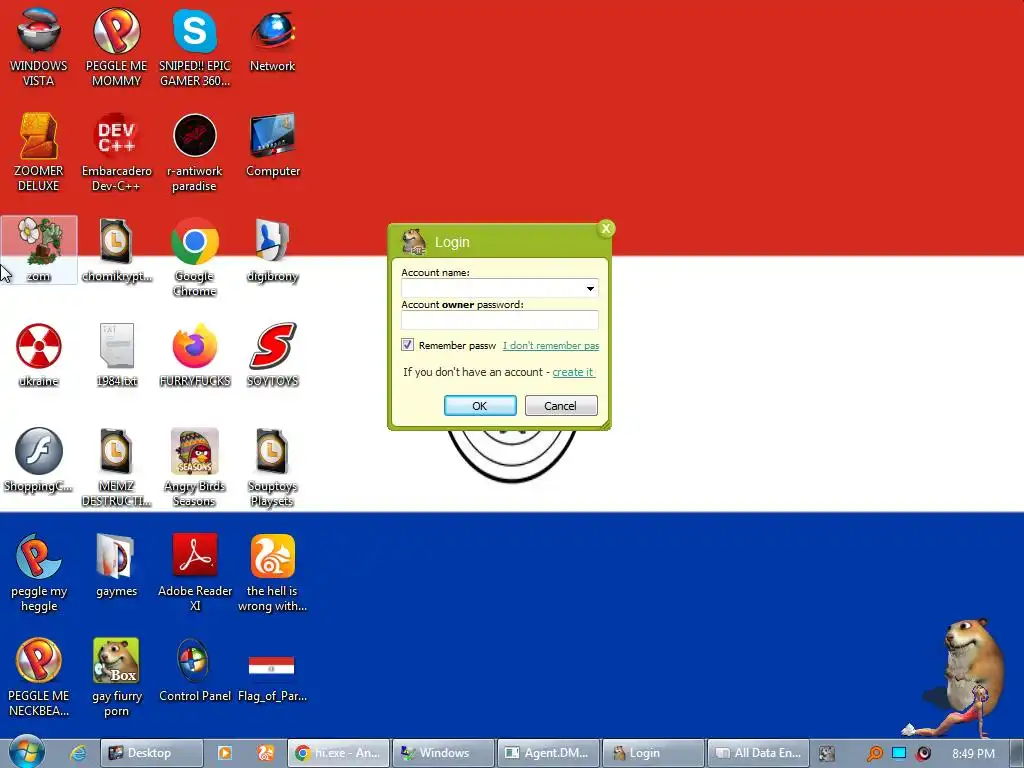Image resolution: width=1024 pixels, height=768 pixels.
Task: Click the peggle my heggle icon
Action: tap(39, 573)
